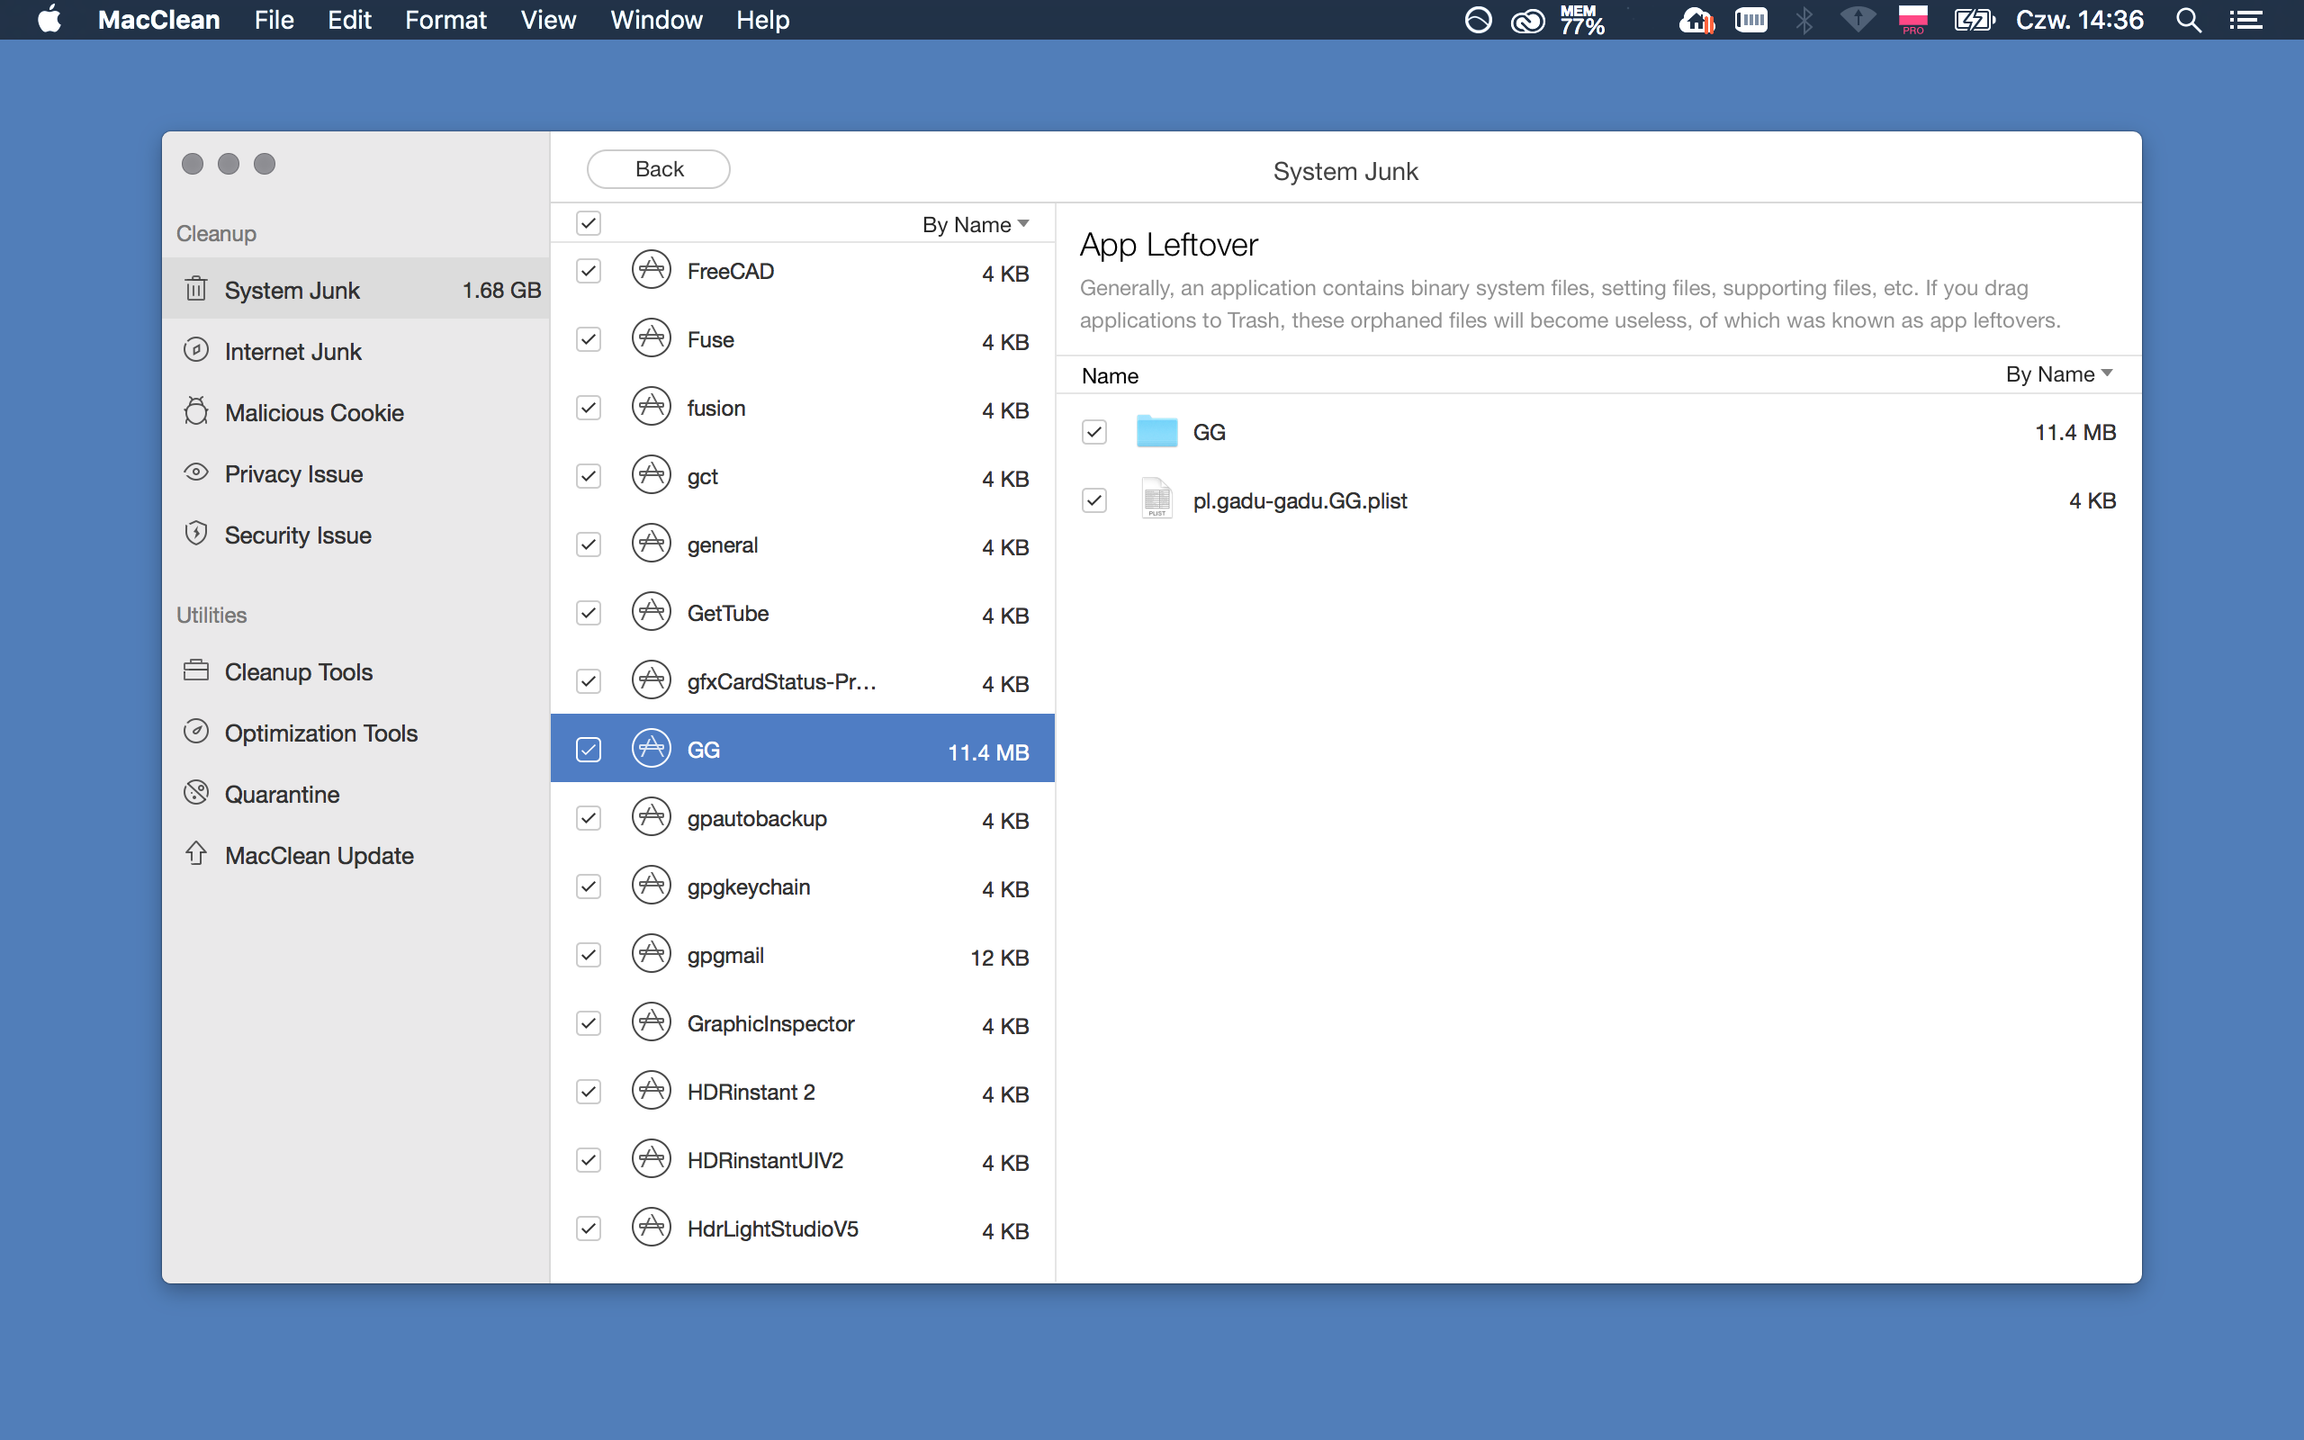
Task: Click the app icon beside fusion
Action: pyautogui.click(x=651, y=407)
